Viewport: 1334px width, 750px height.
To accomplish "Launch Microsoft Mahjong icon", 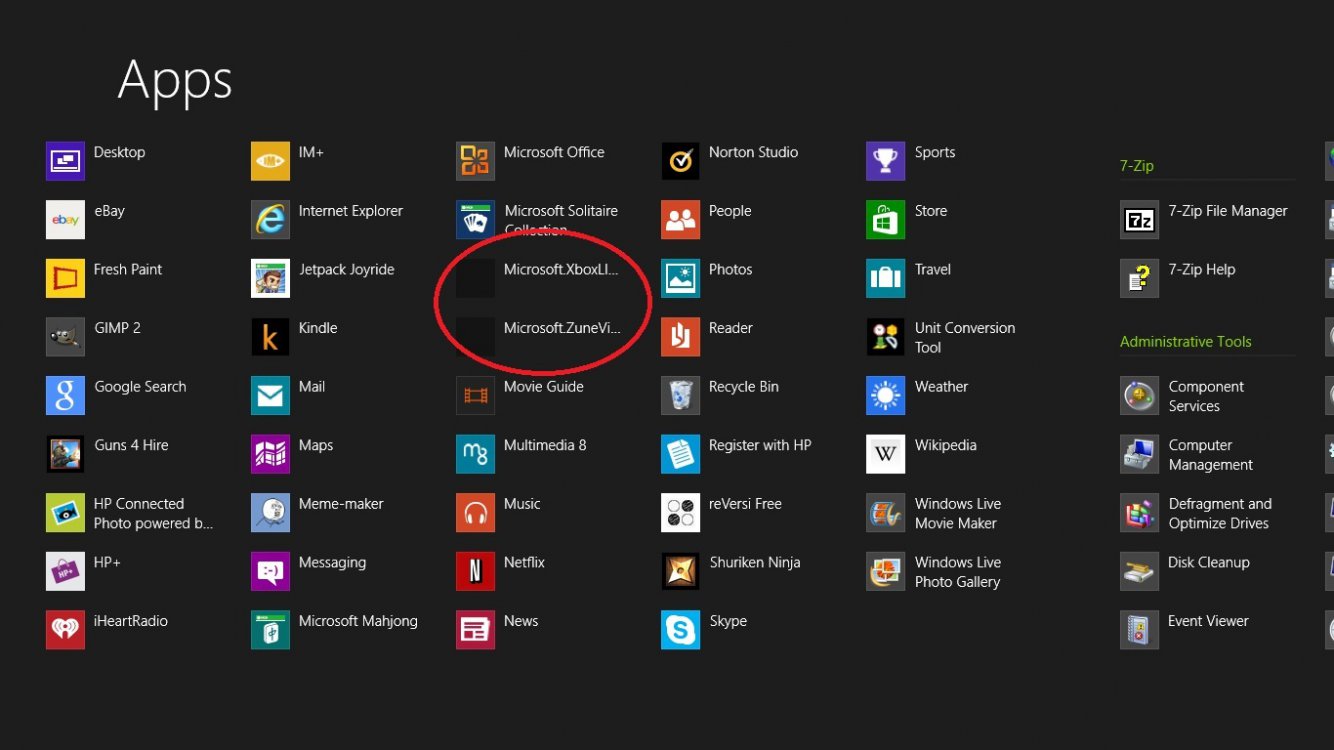I will coord(270,630).
